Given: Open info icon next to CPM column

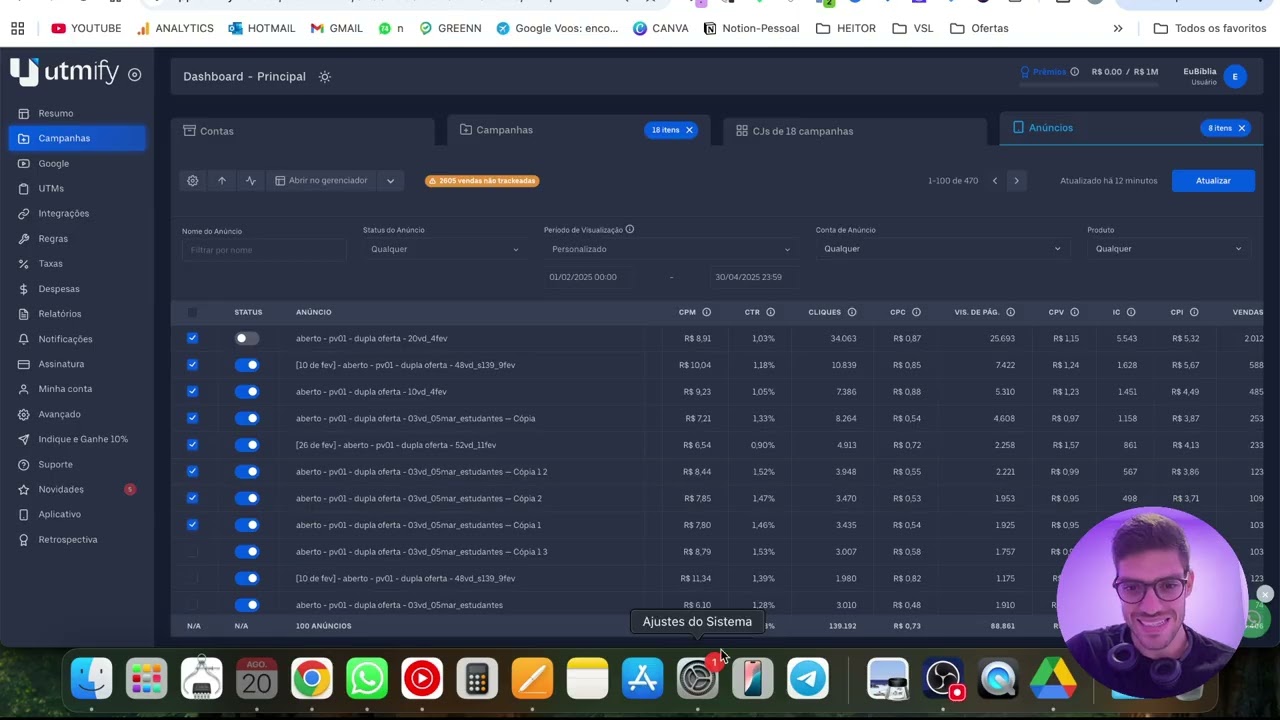Looking at the screenshot, I should tap(706, 312).
